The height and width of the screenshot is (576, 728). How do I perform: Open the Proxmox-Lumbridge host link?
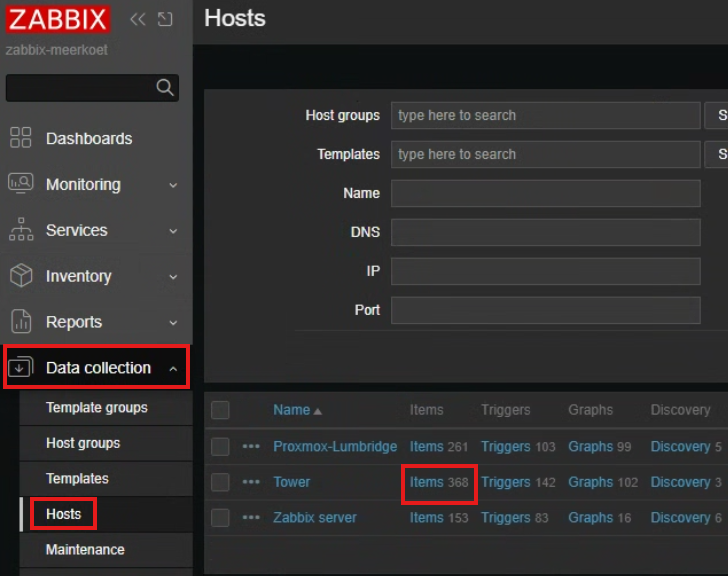point(335,447)
